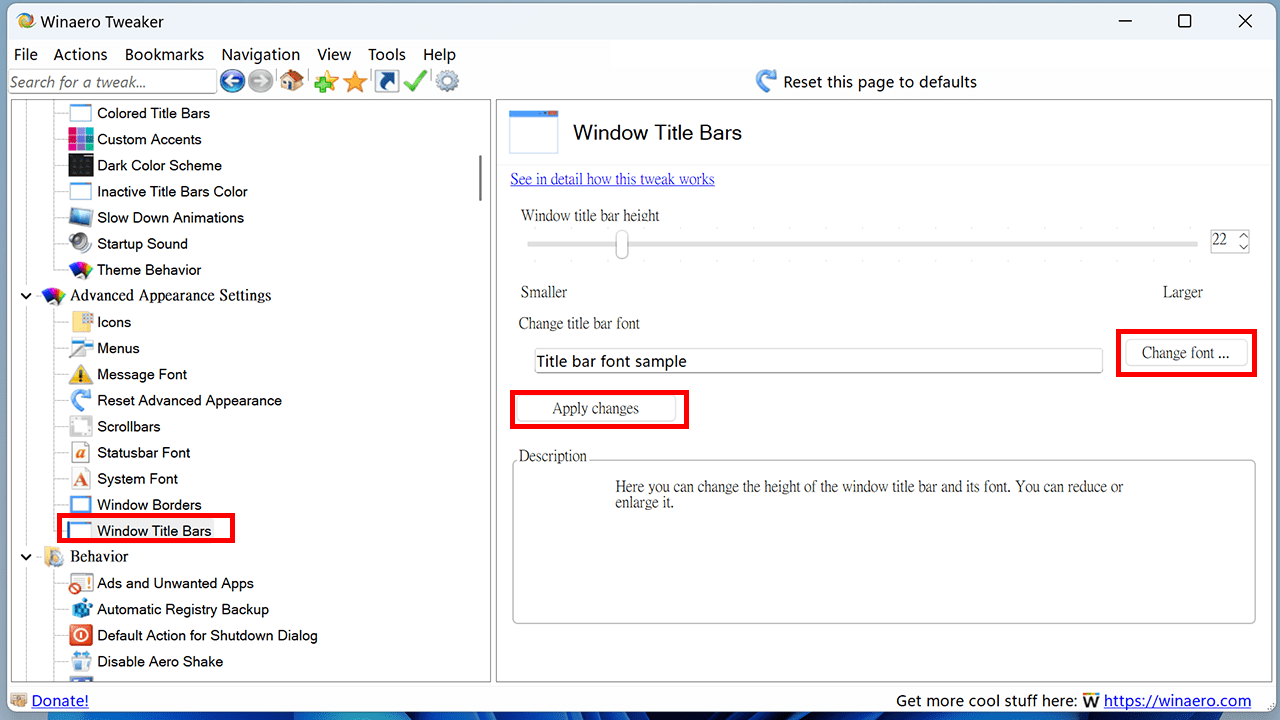Click the Apply changes button

click(x=596, y=409)
